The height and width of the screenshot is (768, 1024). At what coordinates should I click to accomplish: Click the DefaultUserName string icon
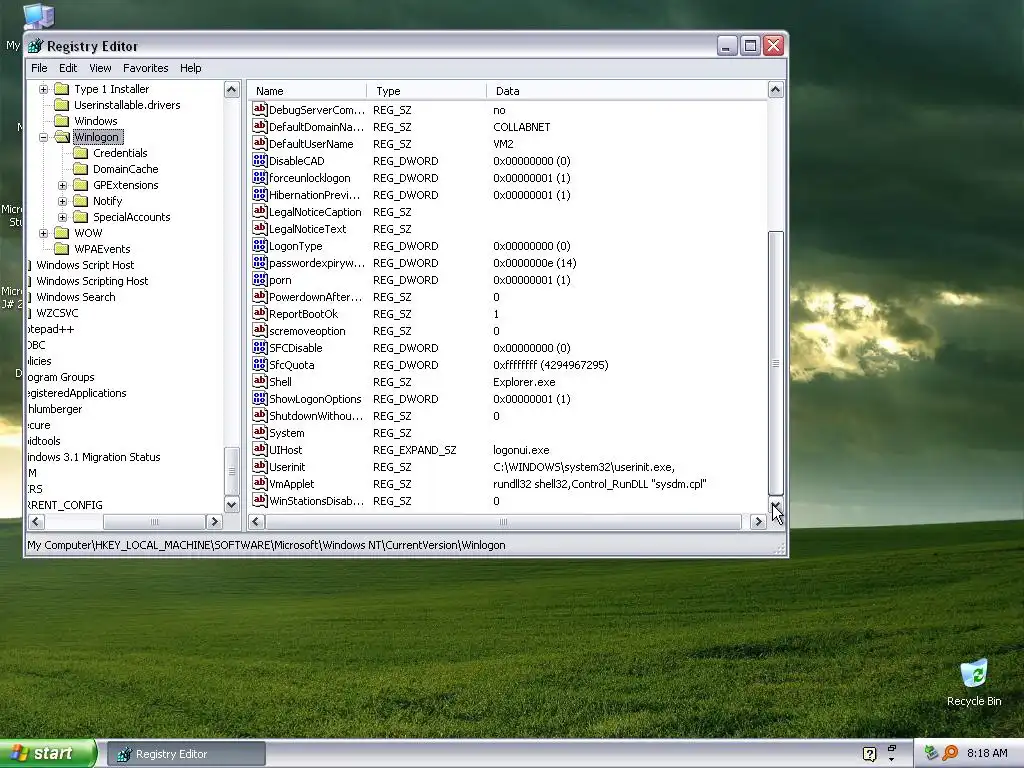click(259, 144)
